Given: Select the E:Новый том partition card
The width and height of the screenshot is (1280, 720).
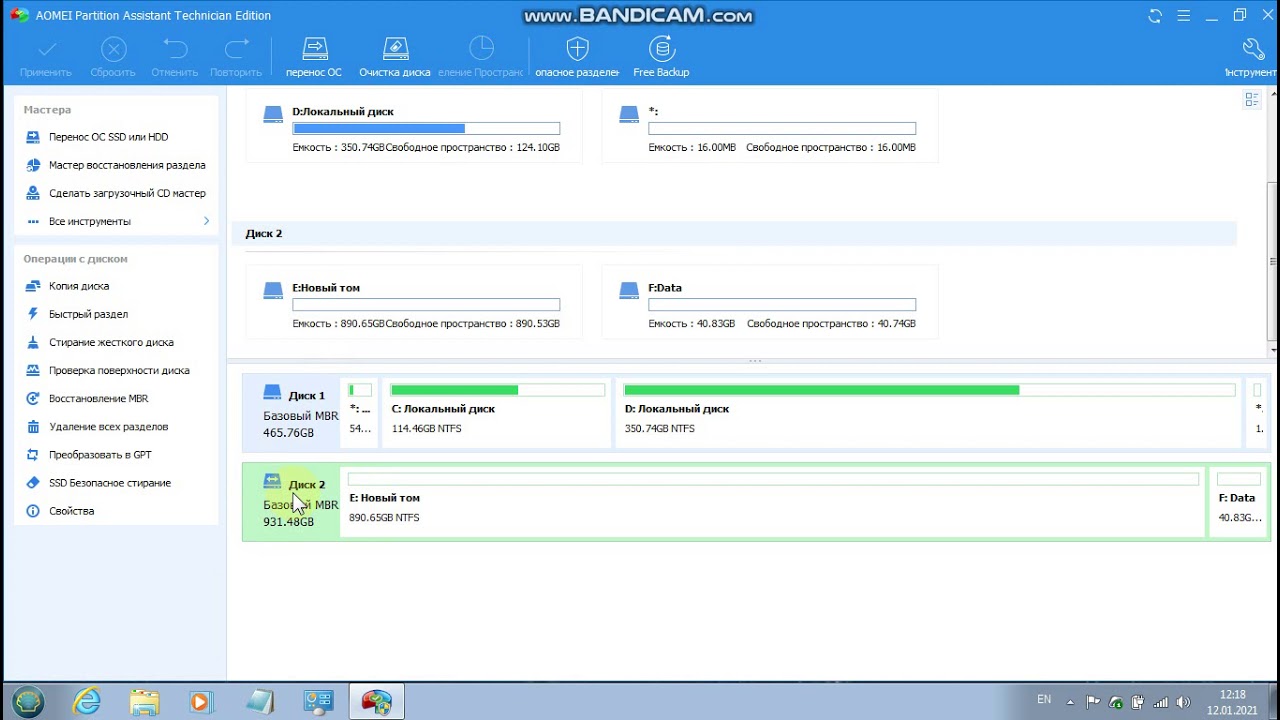Looking at the screenshot, I should click(x=414, y=303).
